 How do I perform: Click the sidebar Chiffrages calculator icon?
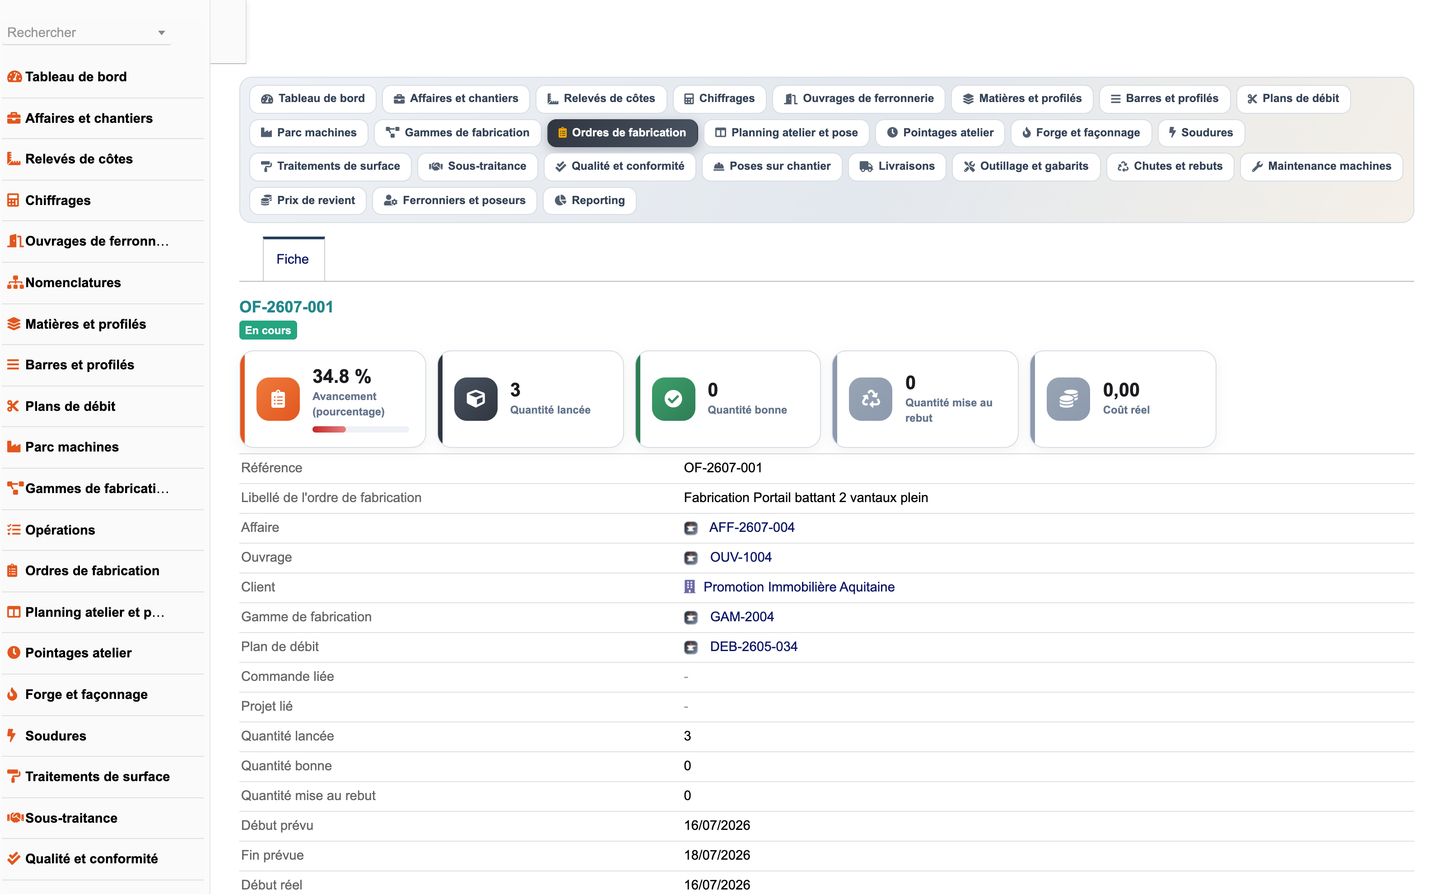coord(14,200)
